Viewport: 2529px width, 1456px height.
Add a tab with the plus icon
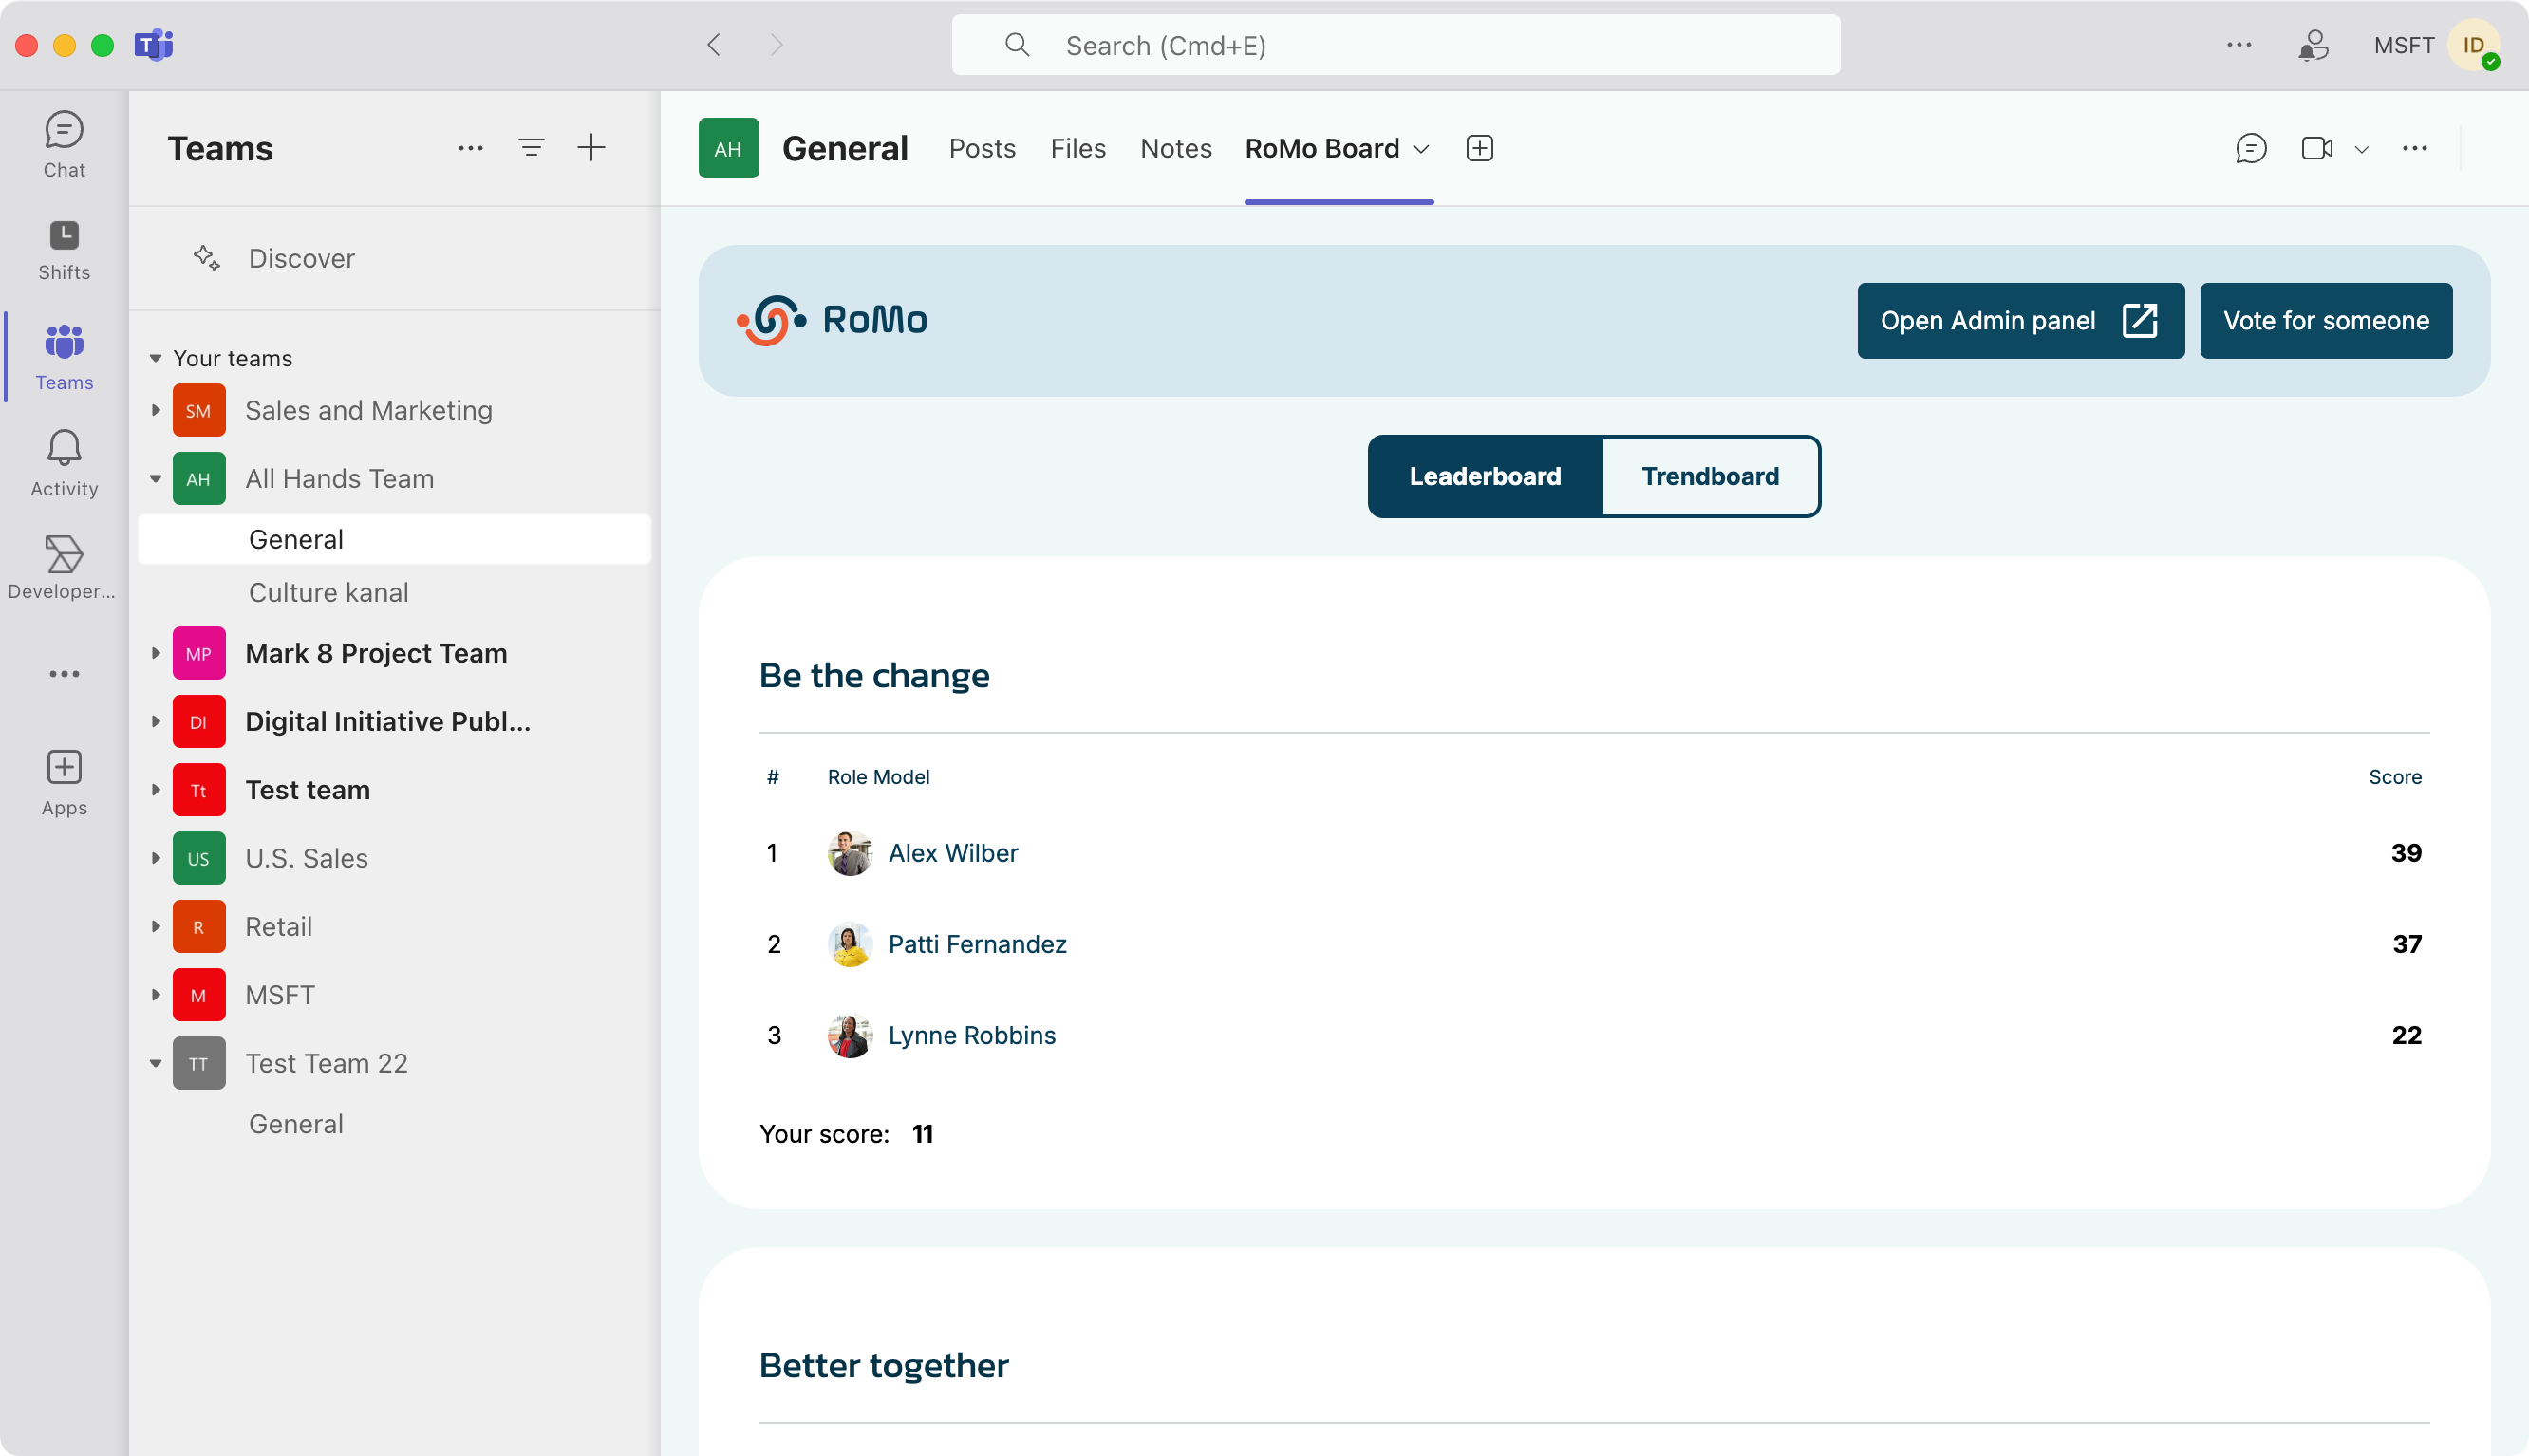click(1479, 149)
